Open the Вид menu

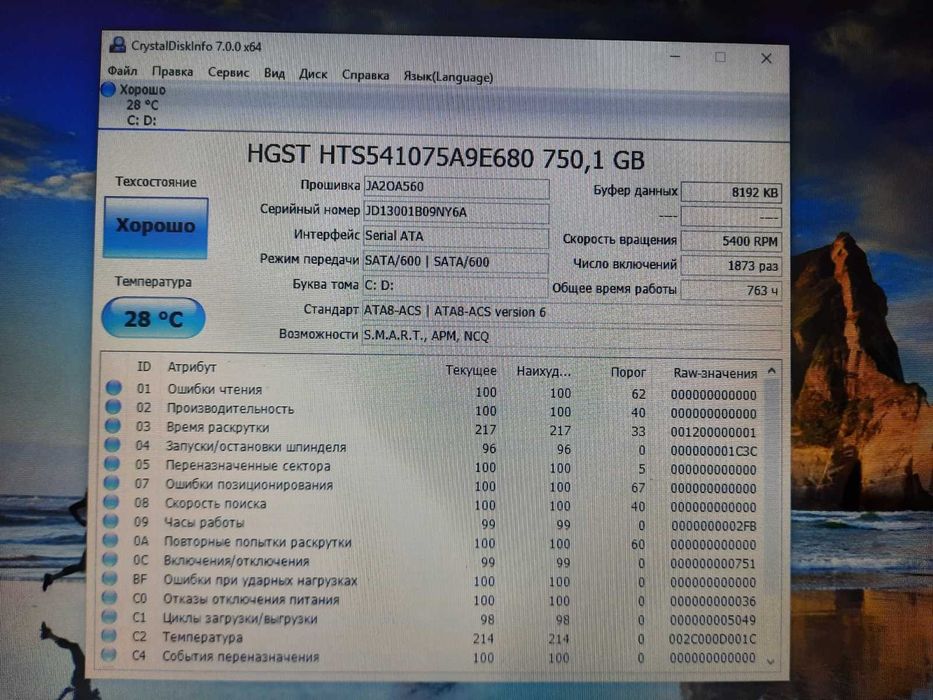click(x=274, y=73)
